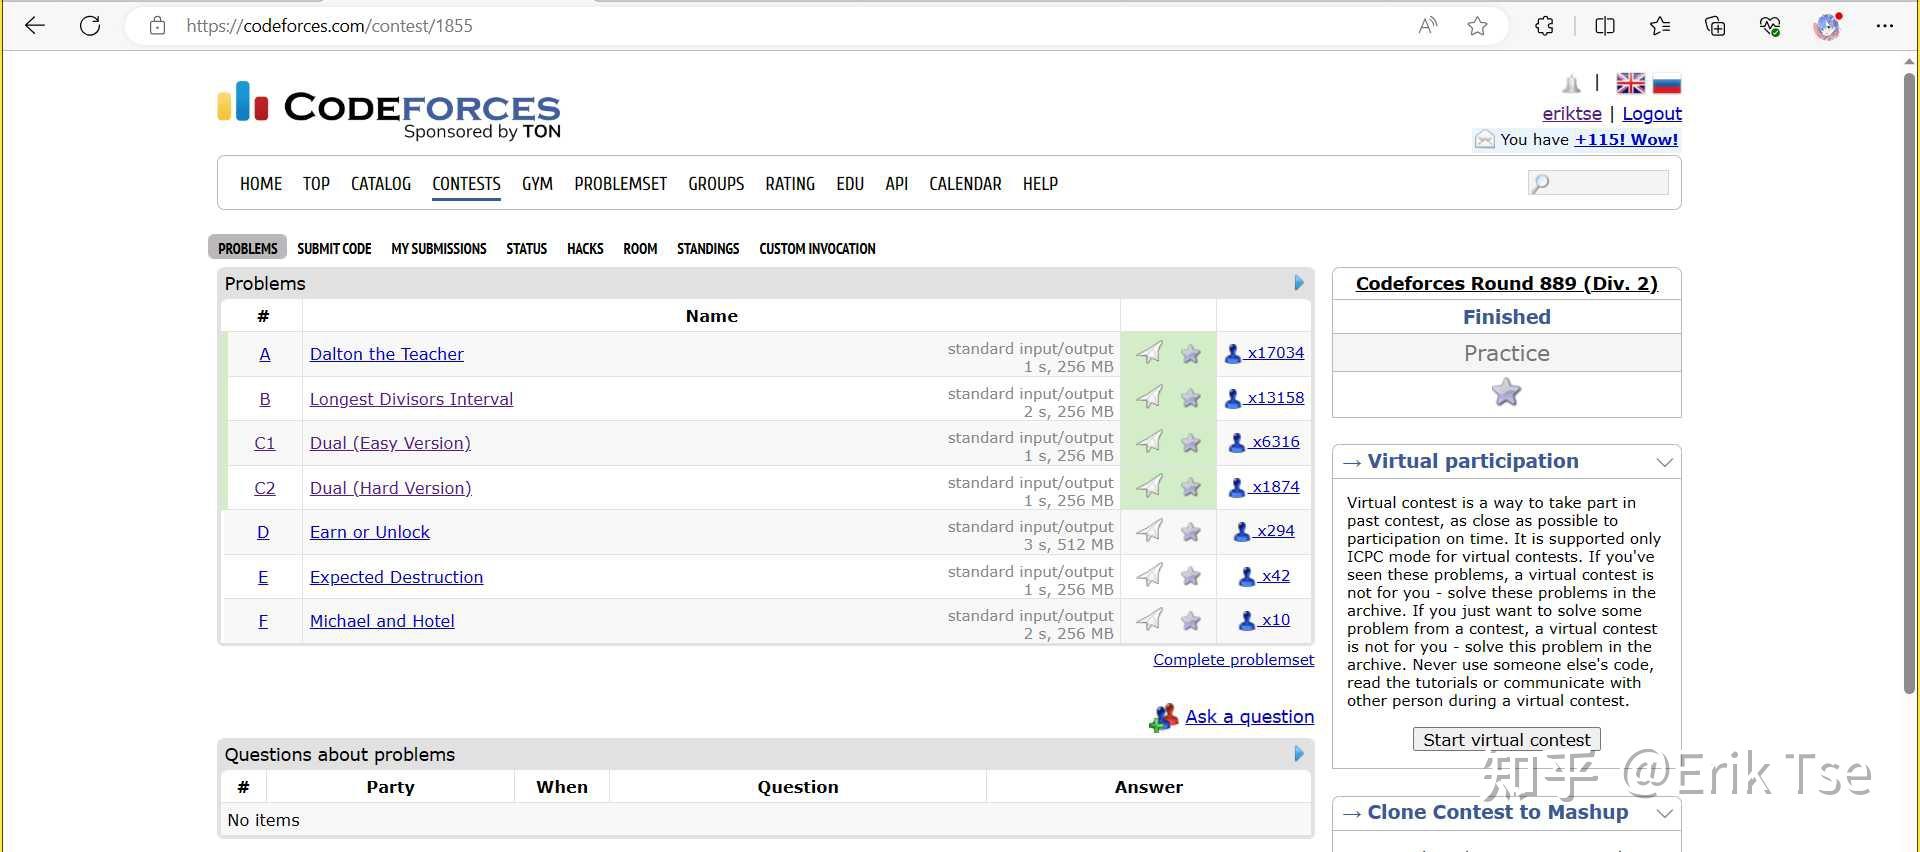Collapse the Virtual participation panel
Screen dimensions: 1920x852
tap(1664, 462)
